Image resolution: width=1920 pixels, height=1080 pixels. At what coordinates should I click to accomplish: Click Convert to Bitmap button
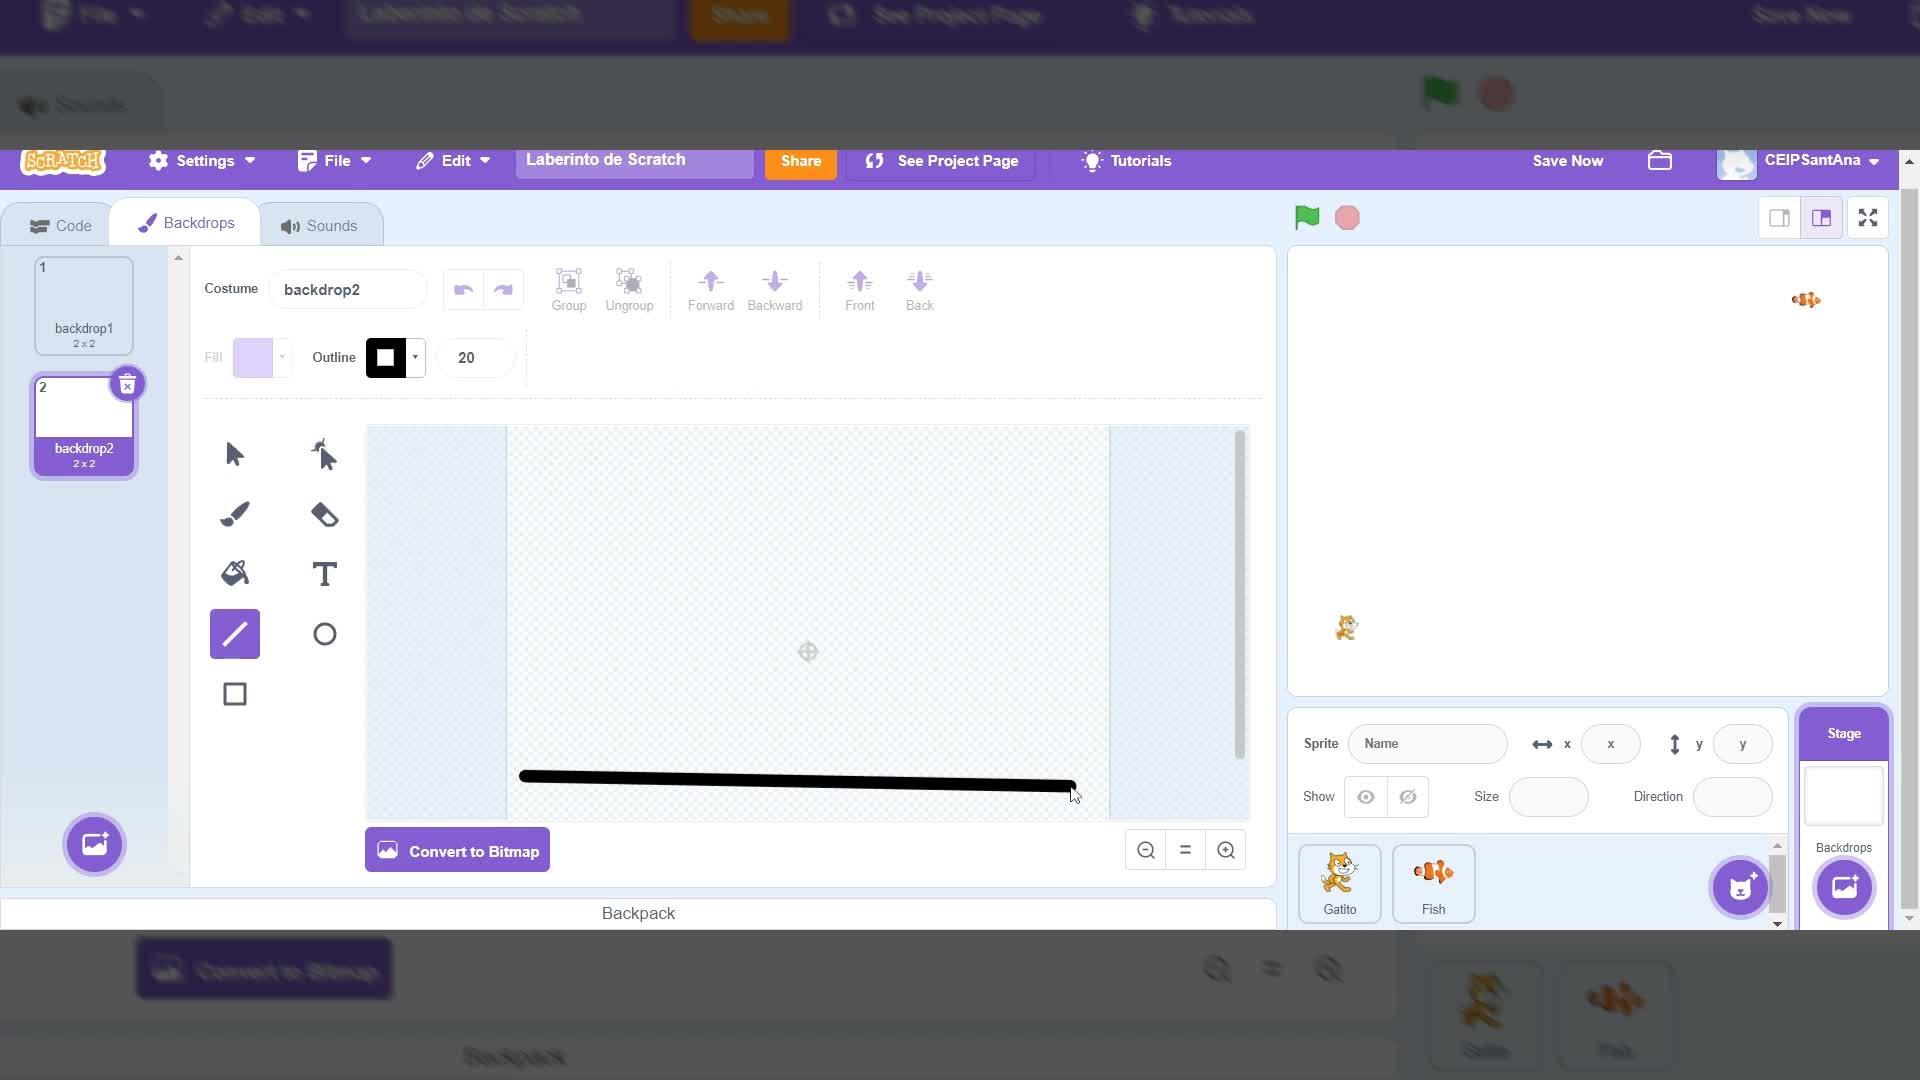(457, 851)
